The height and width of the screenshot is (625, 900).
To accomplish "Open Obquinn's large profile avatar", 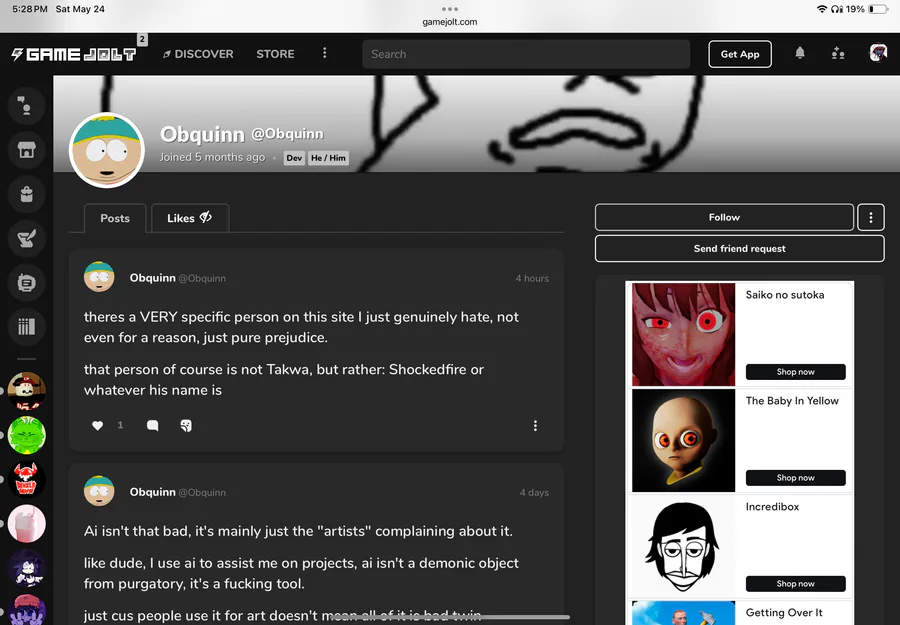I will [107, 150].
